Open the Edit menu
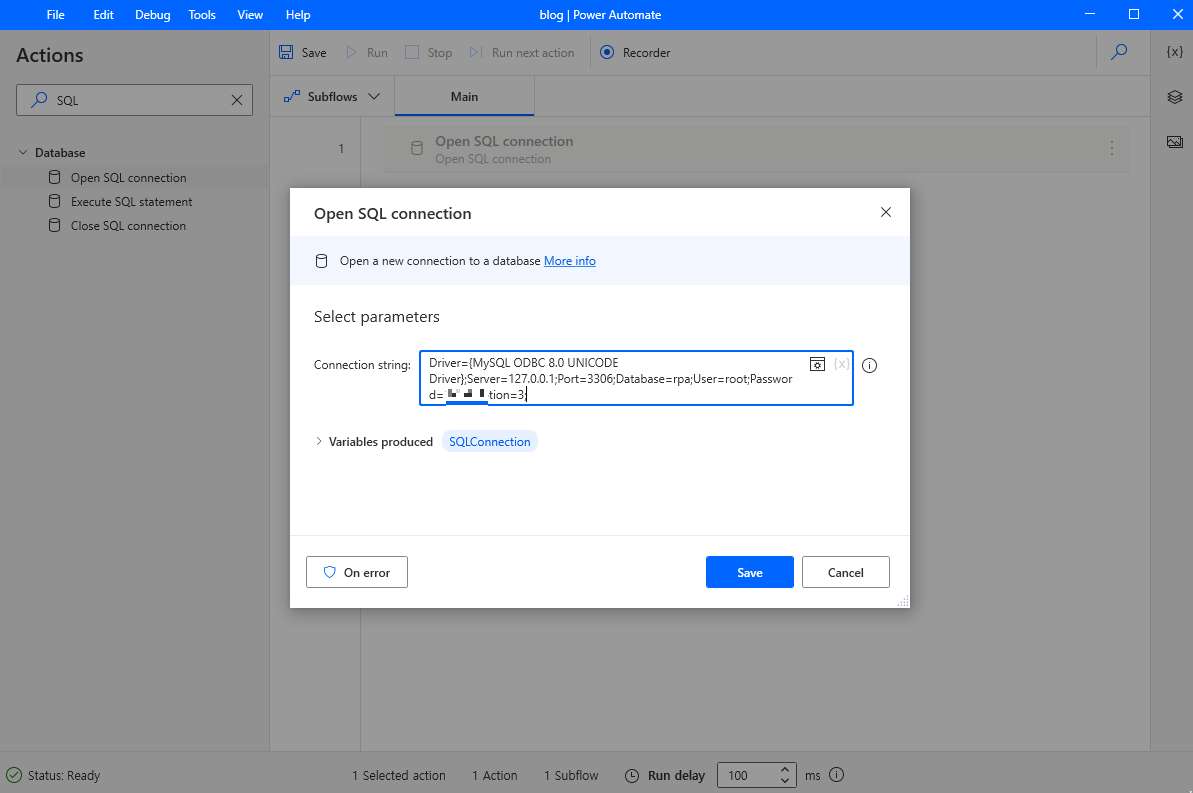The width and height of the screenshot is (1193, 793). (x=103, y=14)
